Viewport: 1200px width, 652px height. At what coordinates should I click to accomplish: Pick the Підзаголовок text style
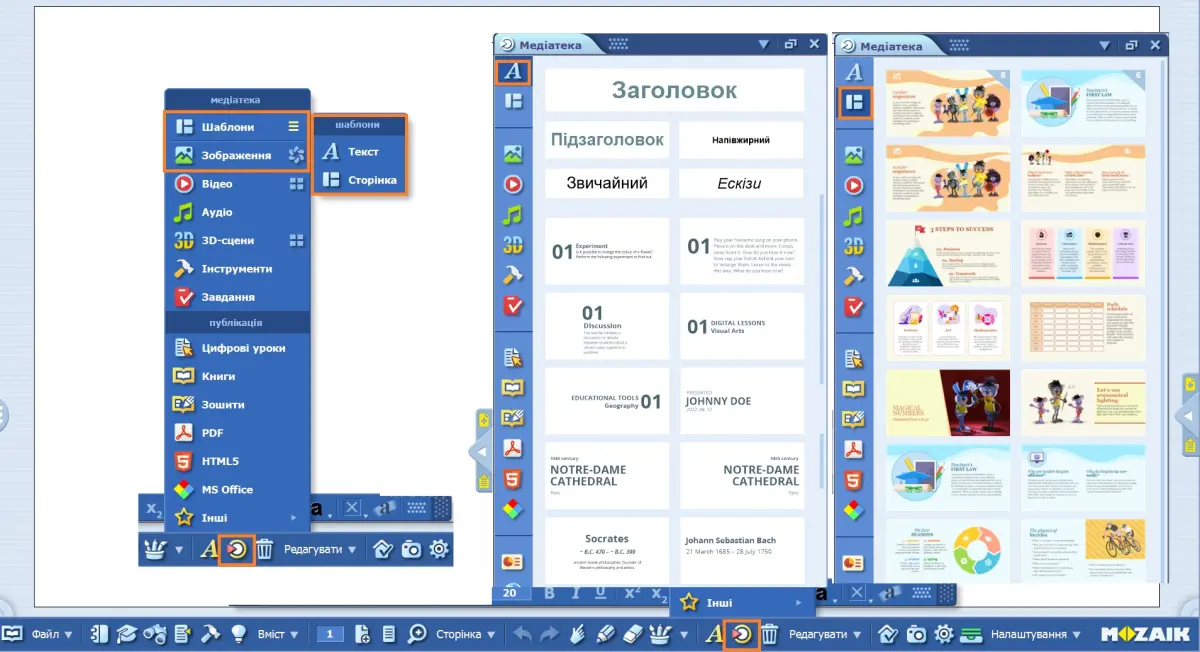(607, 140)
